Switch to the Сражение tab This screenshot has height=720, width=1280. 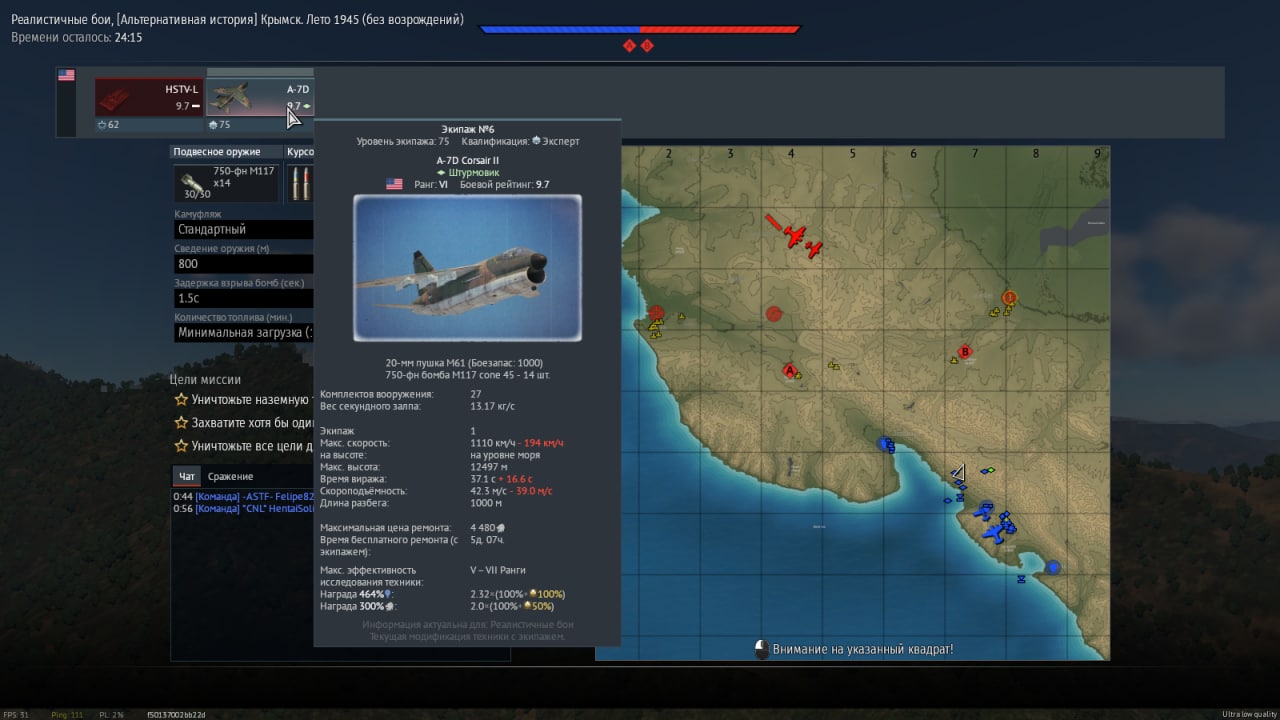coord(231,476)
